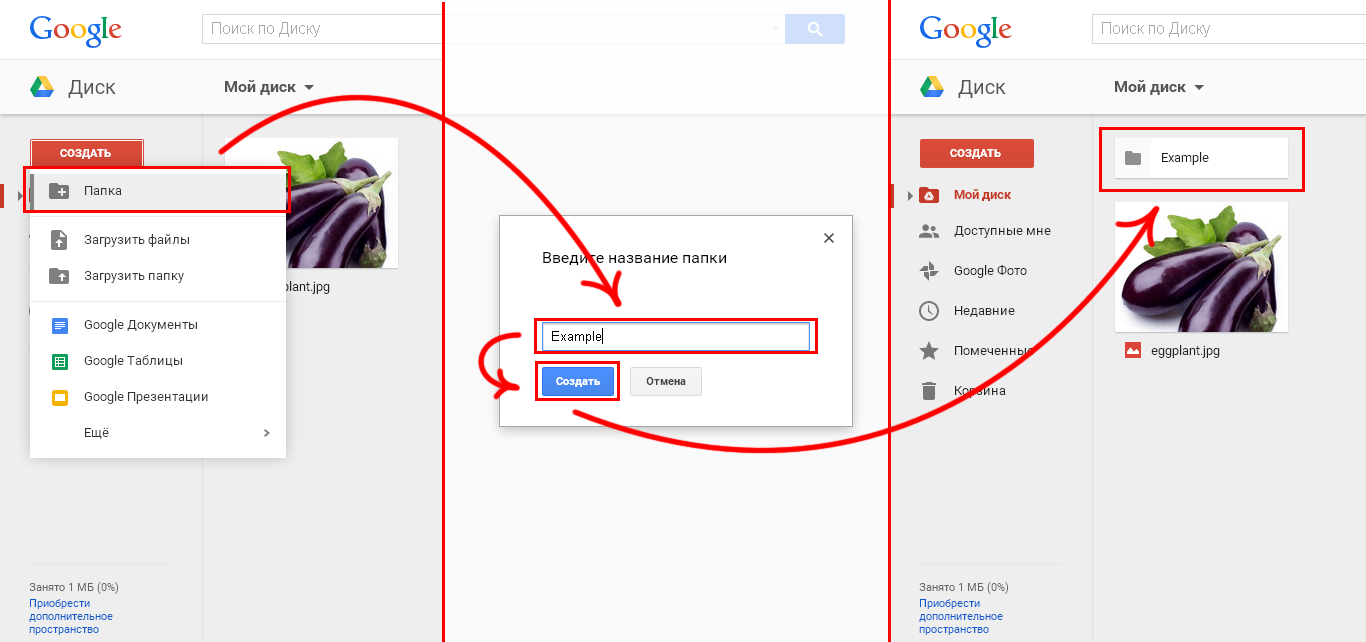Screen dimensions: 1366x642
Task: Click the eggplant.jpg file name label
Action: pos(1185,351)
